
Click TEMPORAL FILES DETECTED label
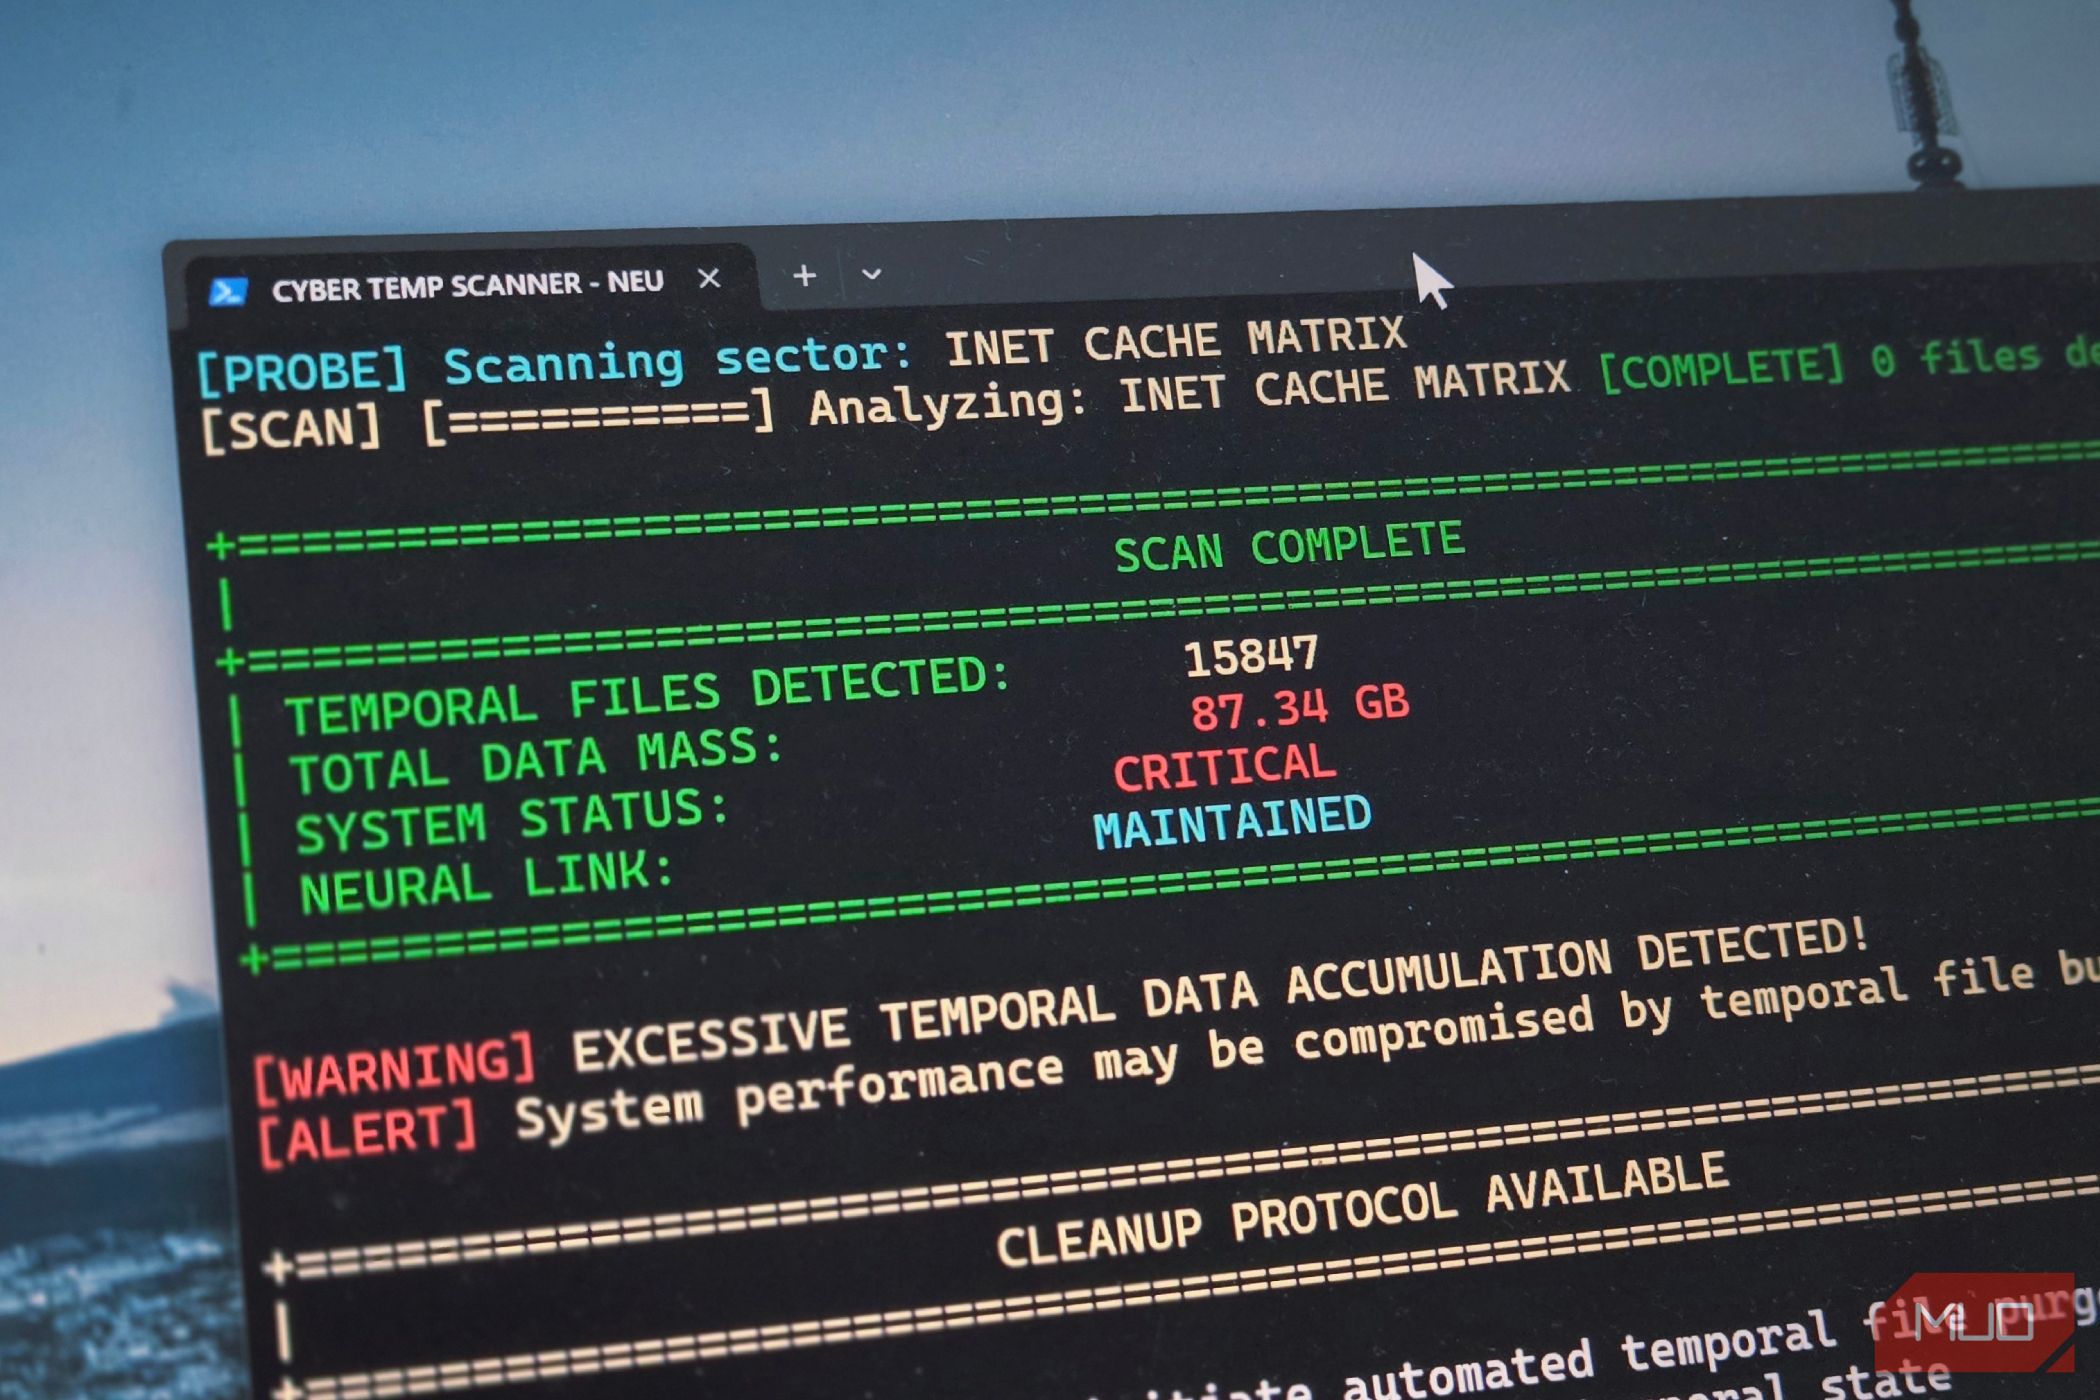click(647, 693)
